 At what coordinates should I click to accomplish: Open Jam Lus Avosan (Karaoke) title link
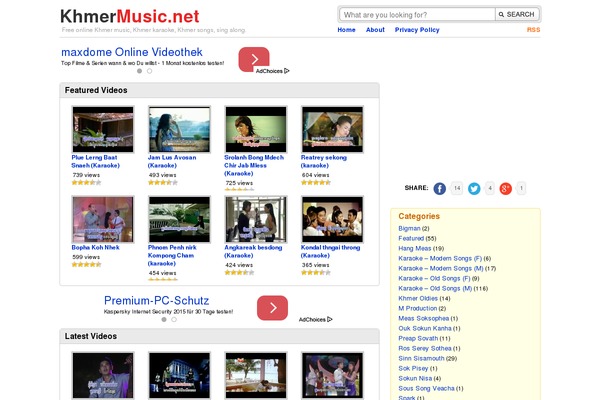(x=172, y=162)
